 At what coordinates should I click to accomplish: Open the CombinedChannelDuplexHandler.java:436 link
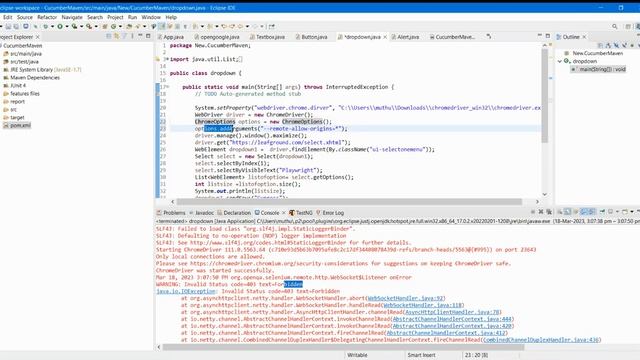[x=541, y=340]
